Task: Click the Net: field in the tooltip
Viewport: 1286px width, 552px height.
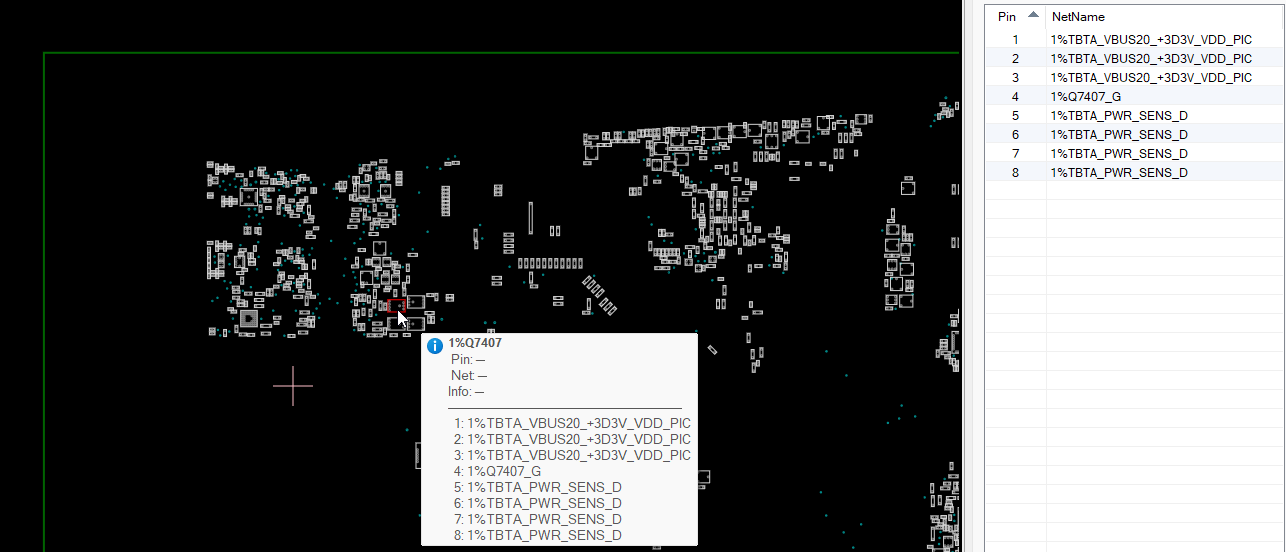Action: pyautogui.click(x=468, y=375)
